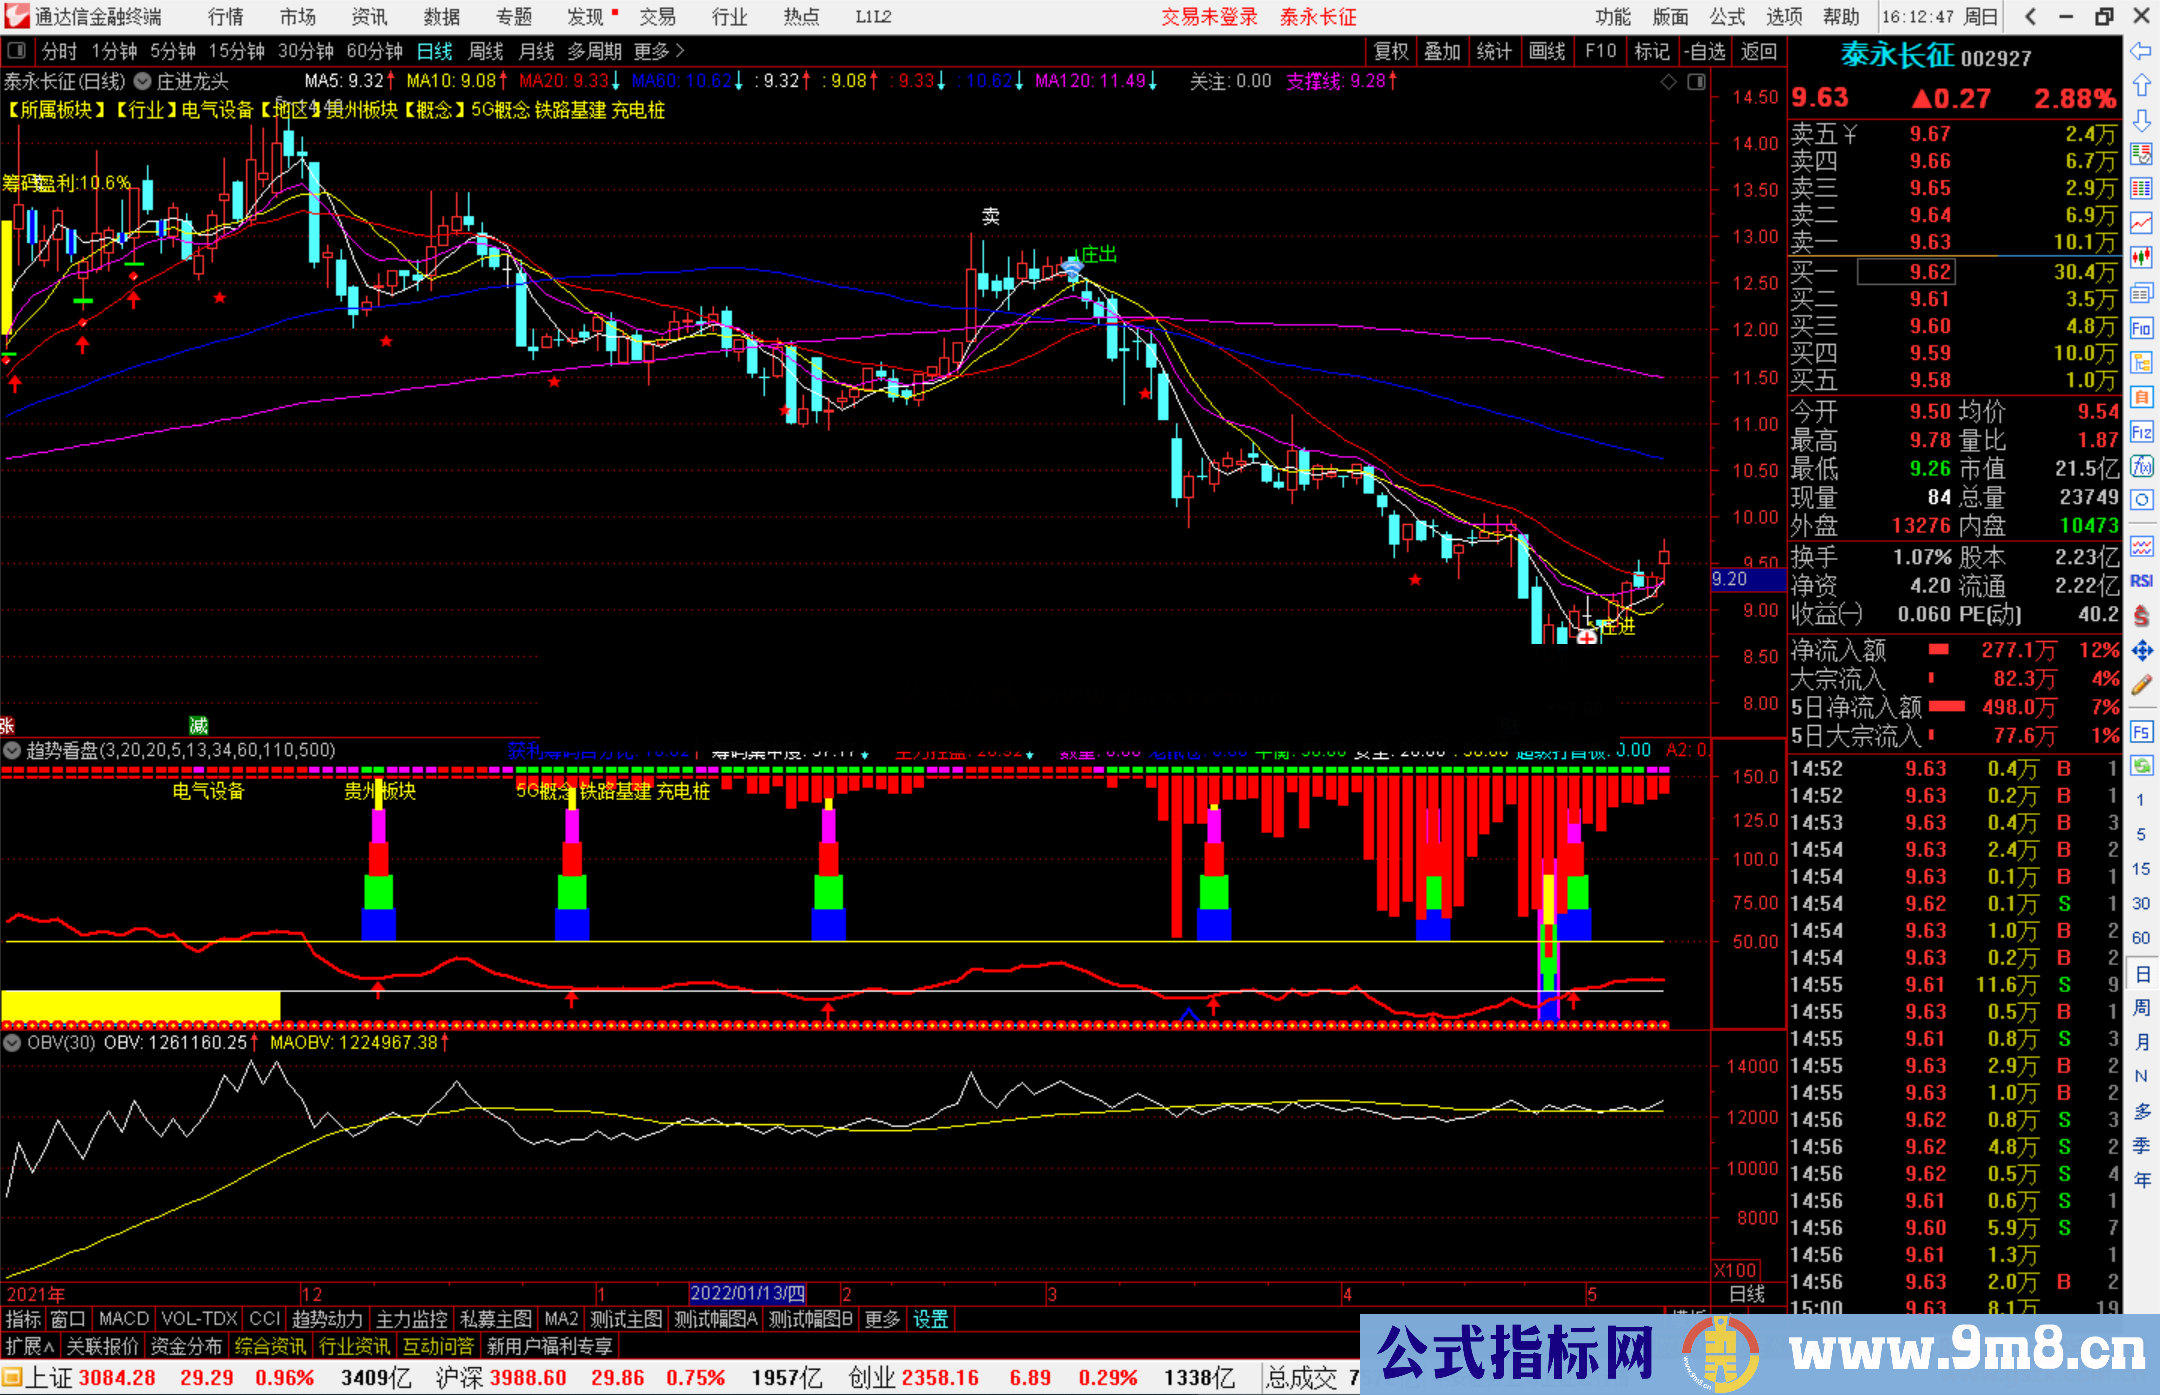Image resolution: width=2160 pixels, height=1395 pixels.
Task: Select the pencil drawing tool icon
Action: 2141,685
